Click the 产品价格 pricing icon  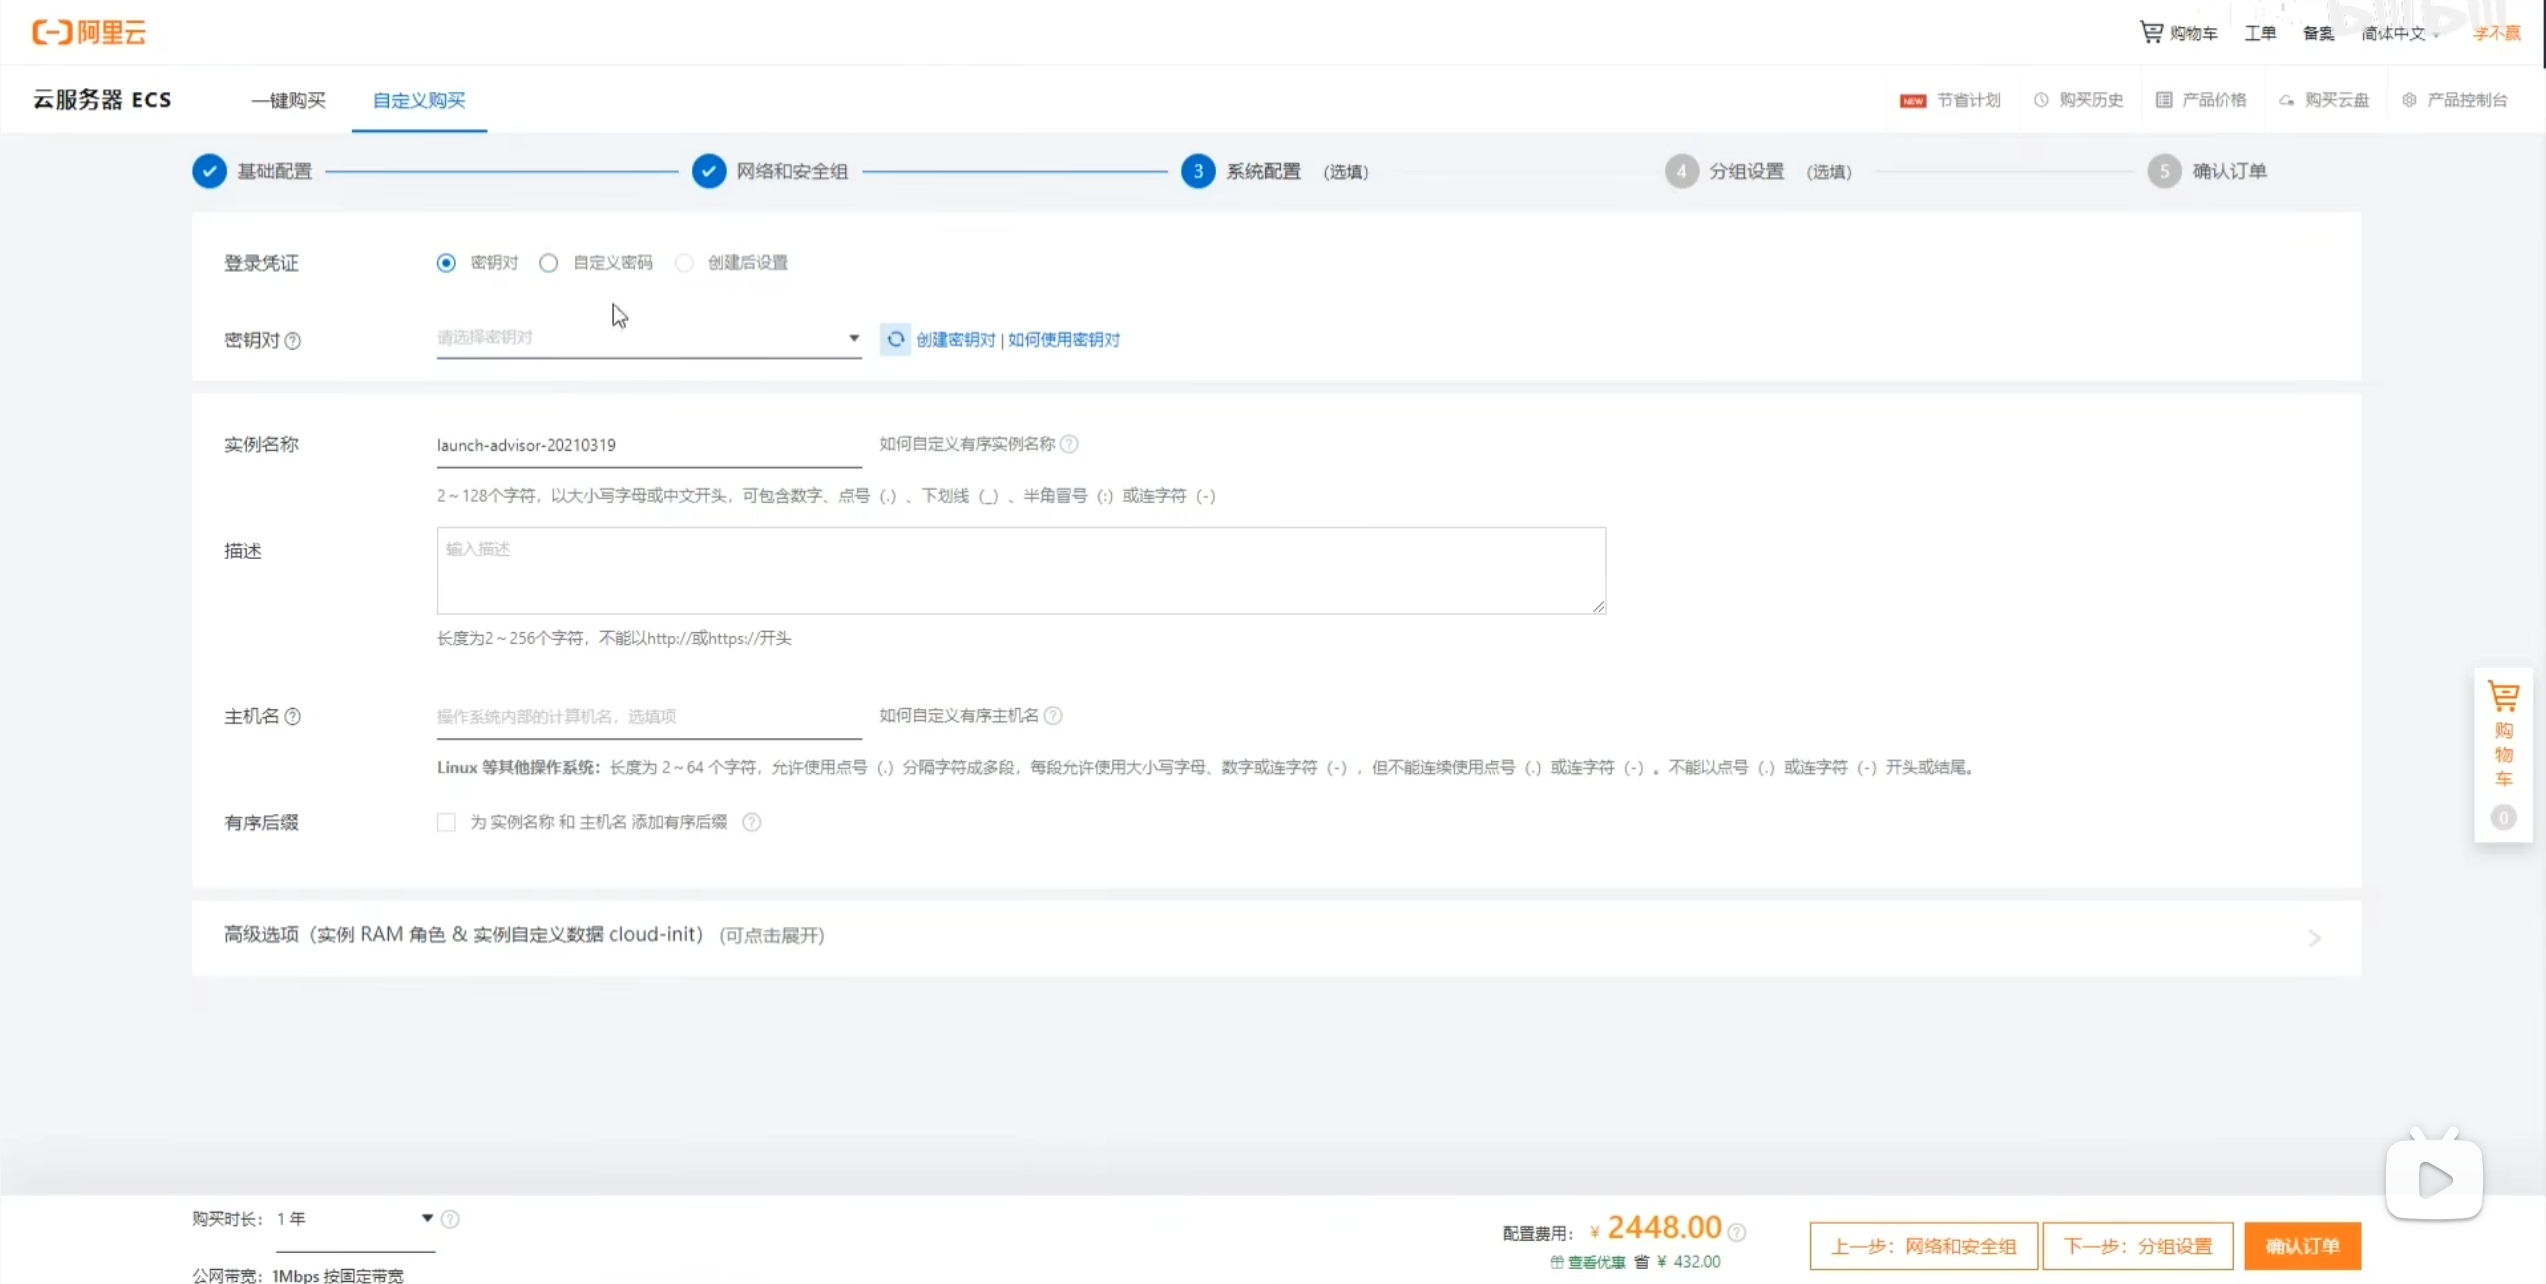pyautogui.click(x=2163, y=99)
